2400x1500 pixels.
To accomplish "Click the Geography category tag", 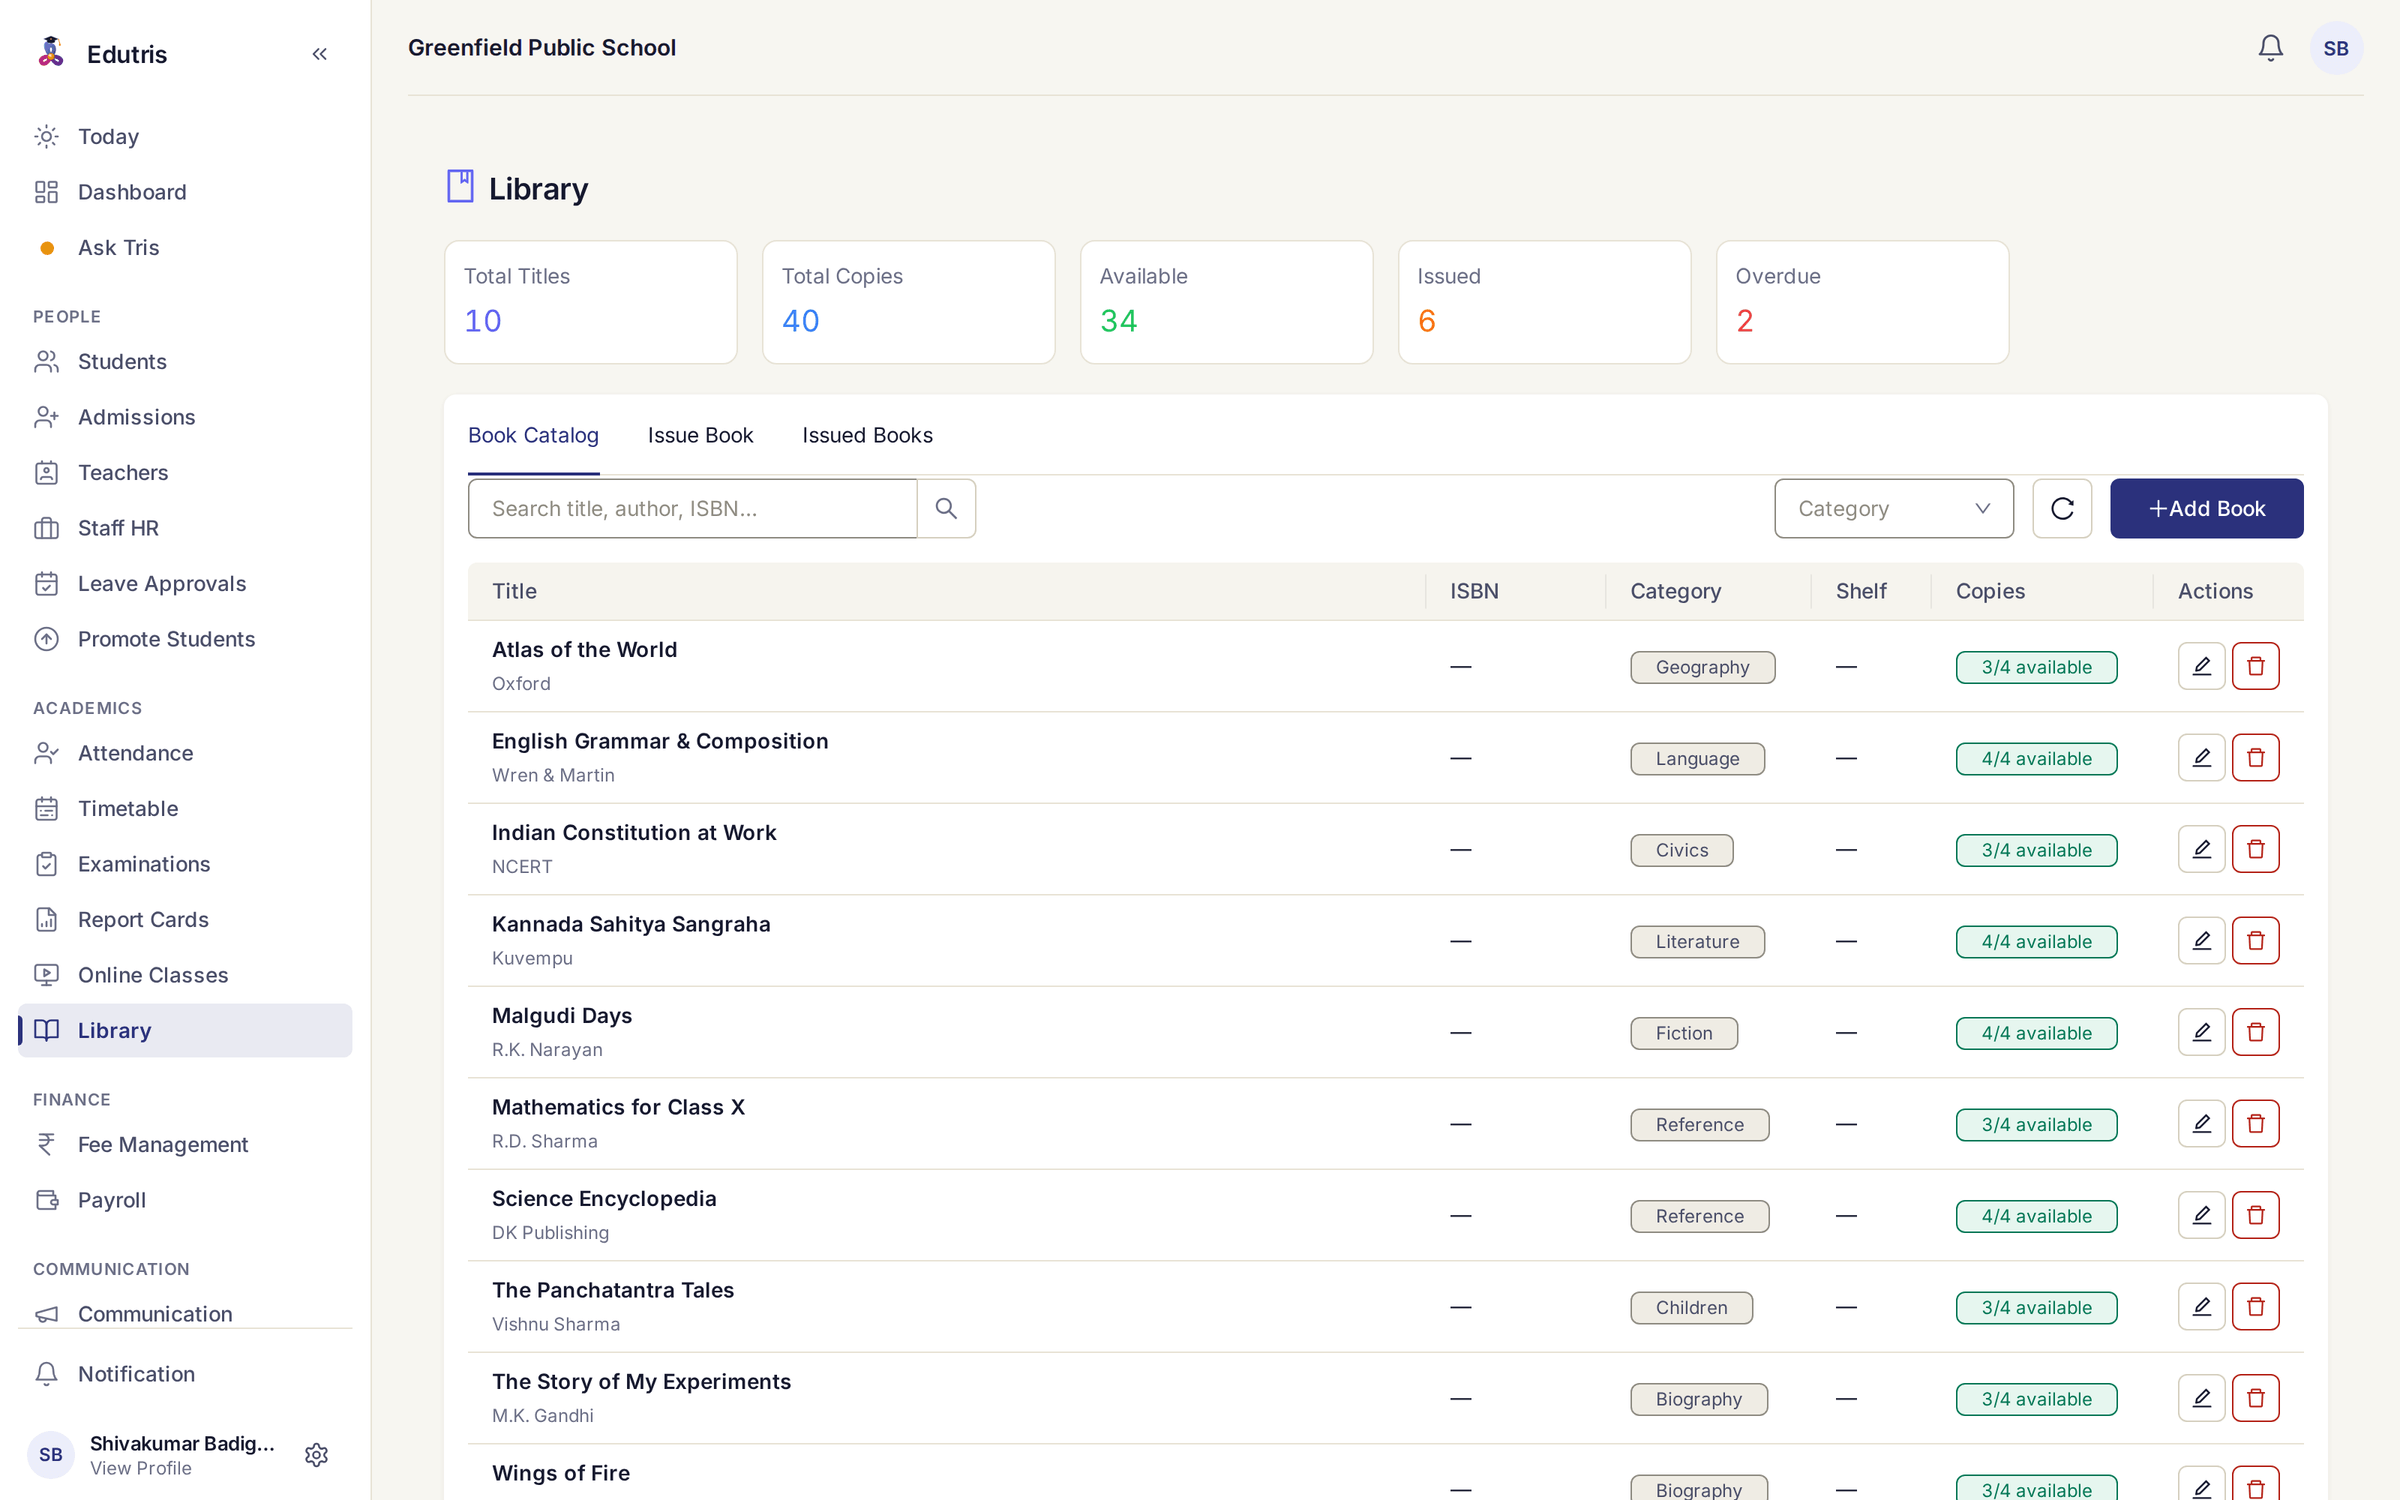I will click(x=1702, y=667).
